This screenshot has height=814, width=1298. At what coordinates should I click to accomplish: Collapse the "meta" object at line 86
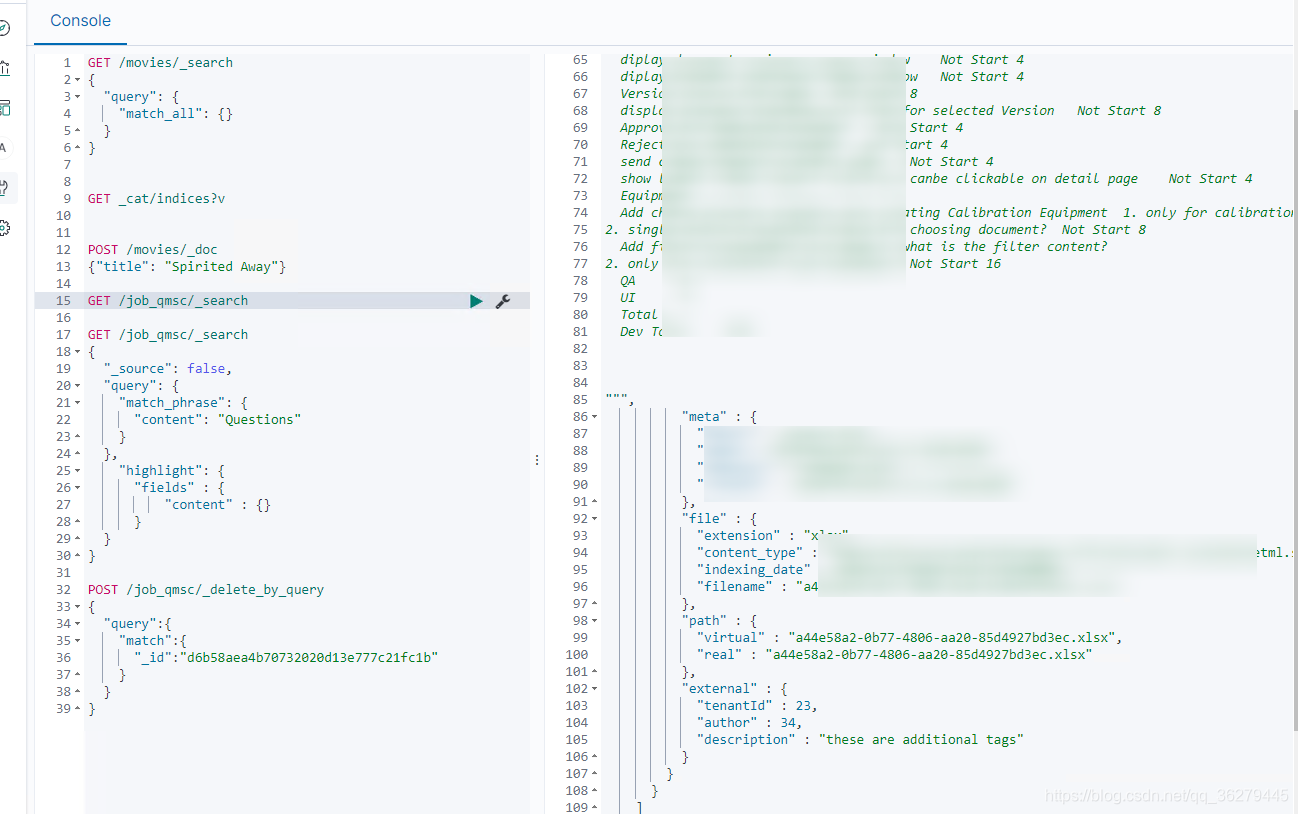[594, 416]
